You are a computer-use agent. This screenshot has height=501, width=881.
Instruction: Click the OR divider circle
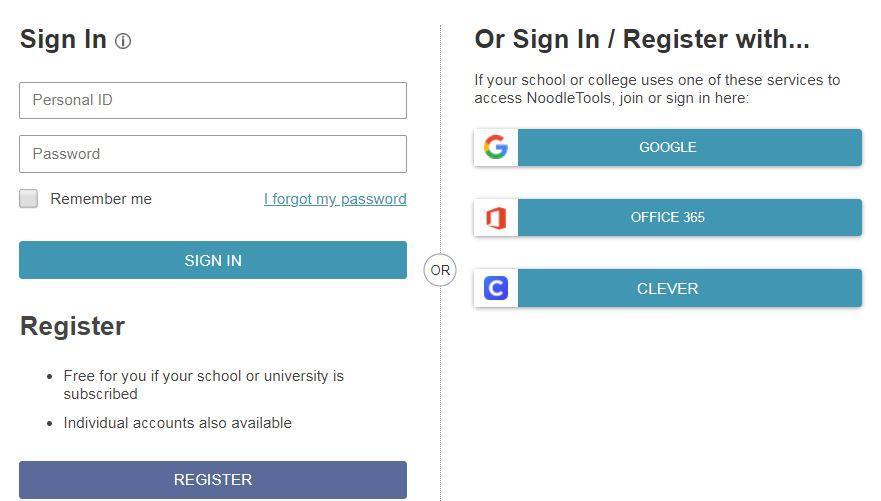[x=440, y=270]
